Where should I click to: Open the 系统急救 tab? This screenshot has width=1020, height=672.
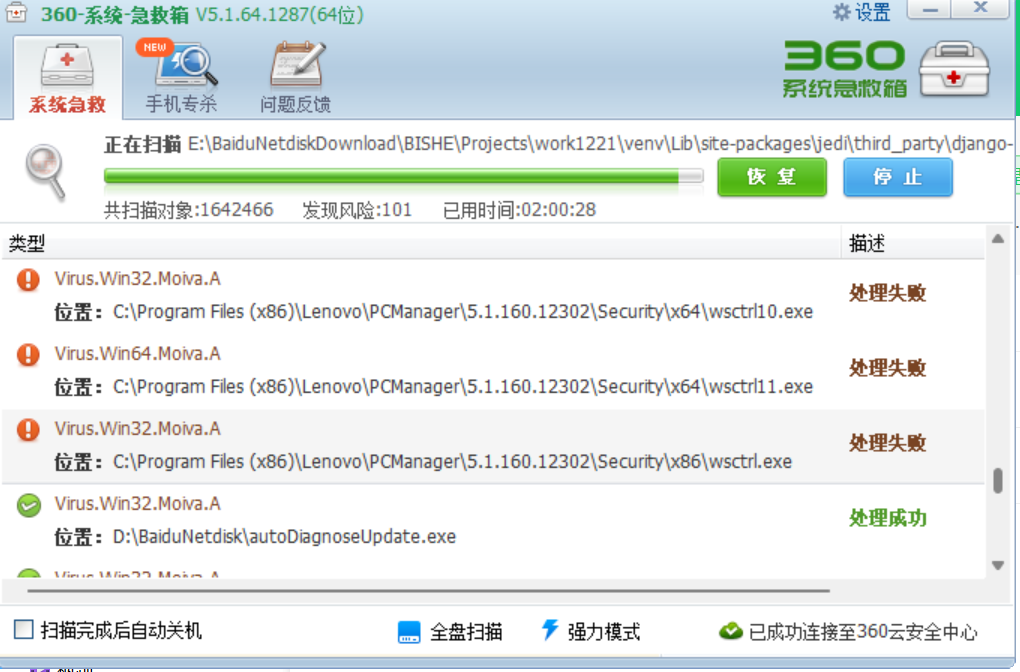click(68, 77)
